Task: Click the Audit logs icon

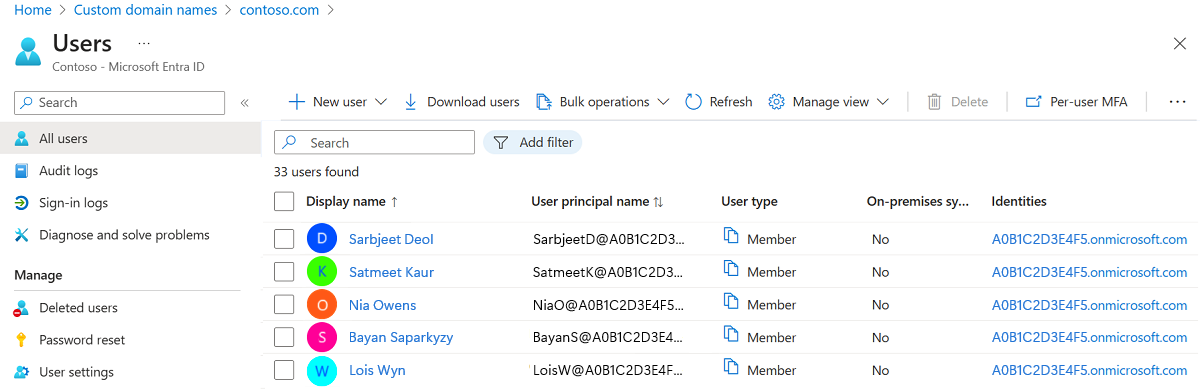Action: (22, 171)
